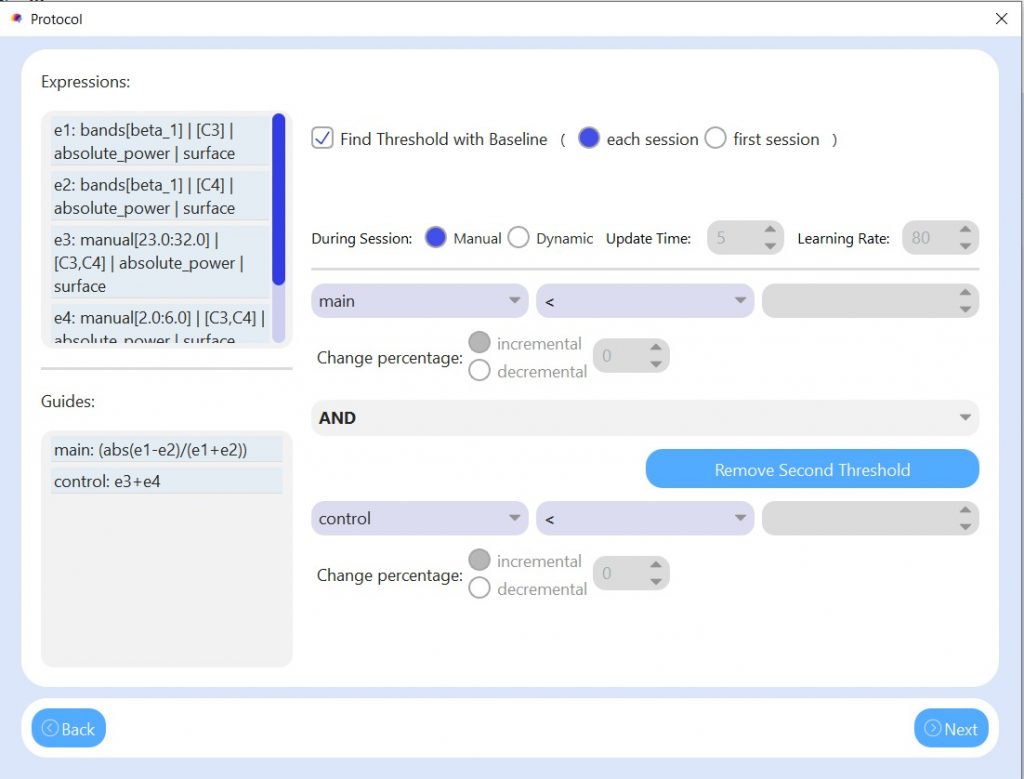Screen dimensions: 1024x779
Task: Uncheck Find Threshold with Baseline checkbox
Action: coord(322,139)
